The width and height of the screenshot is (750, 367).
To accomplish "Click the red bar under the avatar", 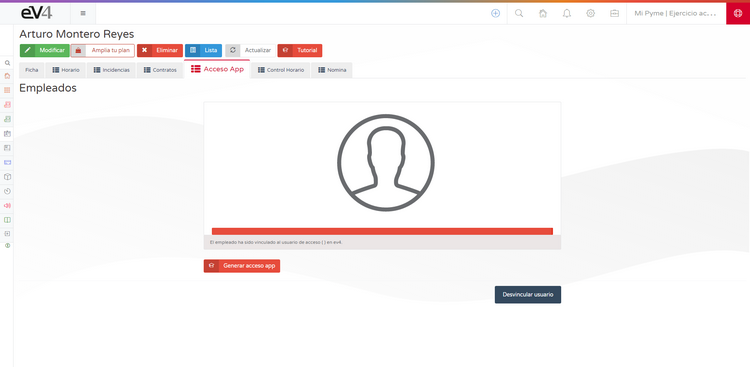I will point(382,231).
